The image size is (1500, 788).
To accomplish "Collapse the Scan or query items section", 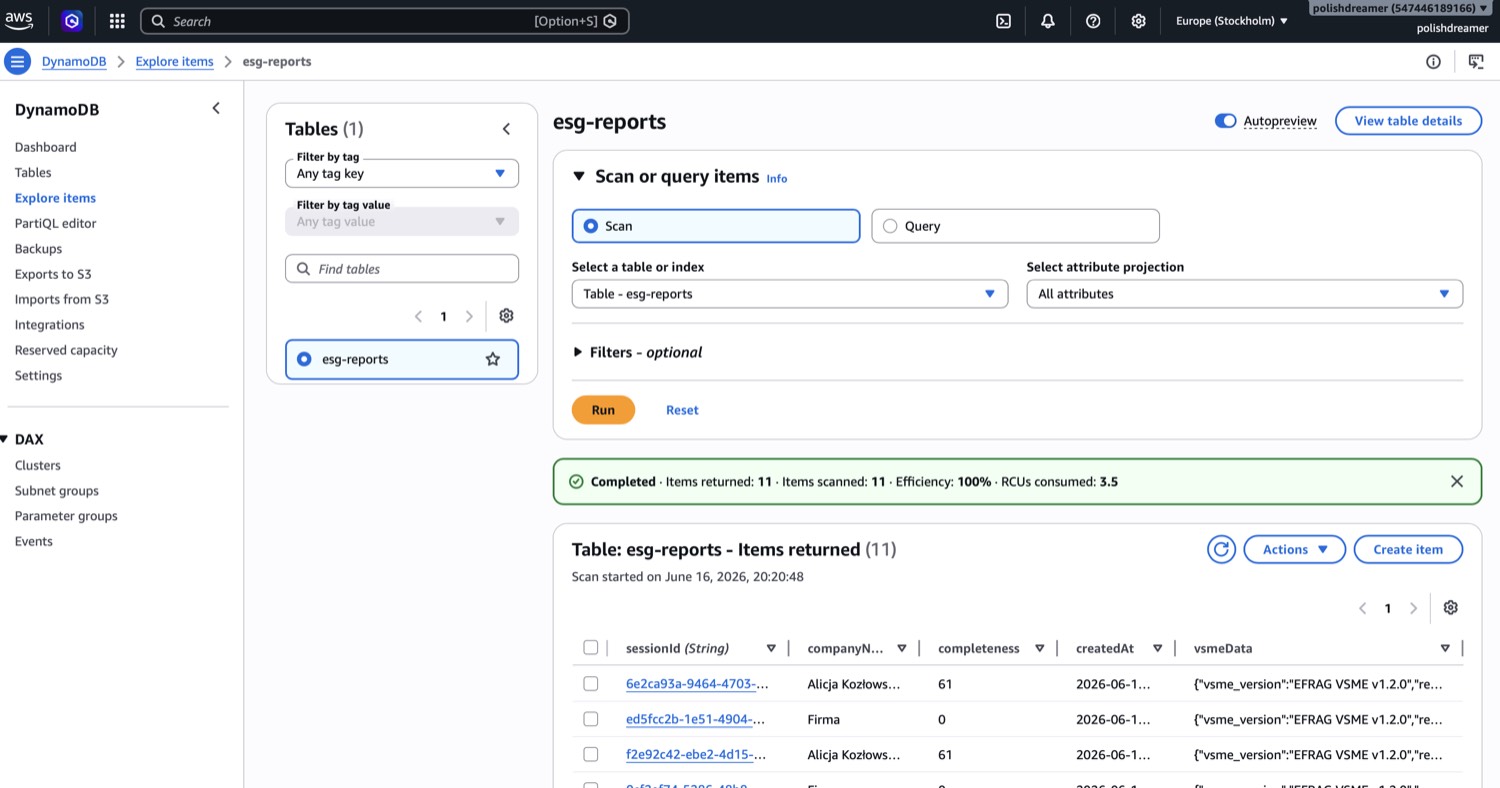I will [x=578, y=177].
